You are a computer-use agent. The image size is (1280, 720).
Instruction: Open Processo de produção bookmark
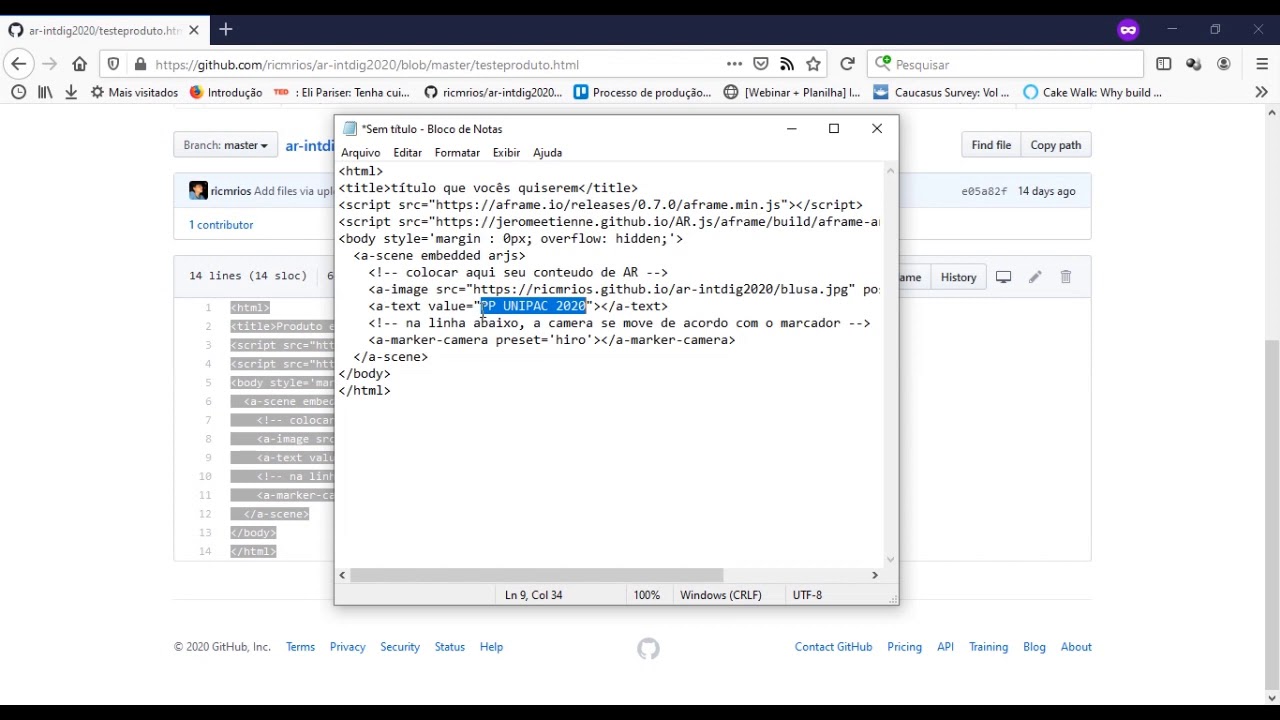coord(642,92)
